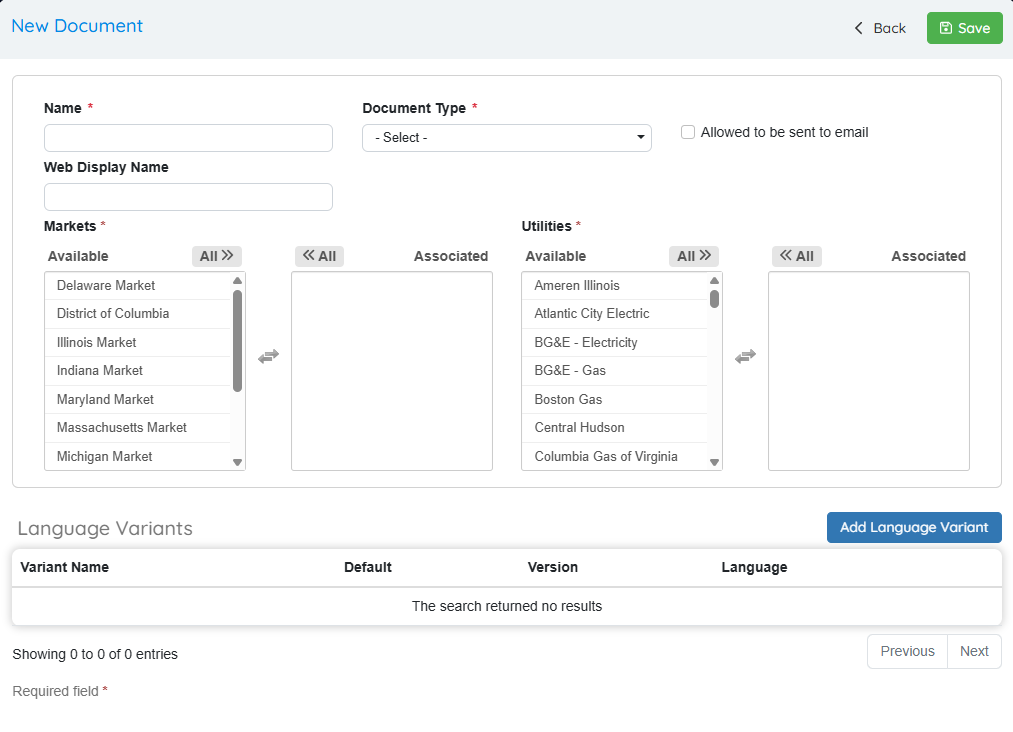
Task: Select Atlantic City Electric utility
Action: tap(615, 314)
